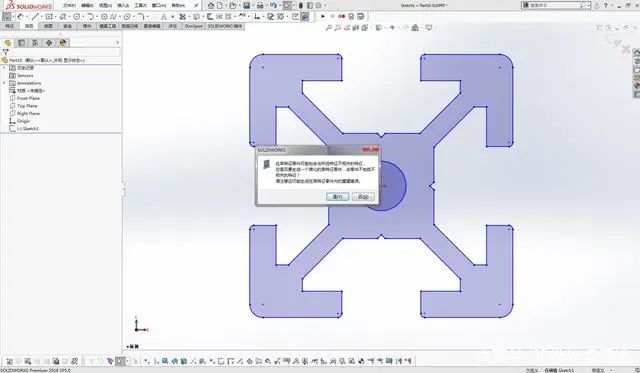Toggle the menu bar pin
640x373 pixels.
196,6
